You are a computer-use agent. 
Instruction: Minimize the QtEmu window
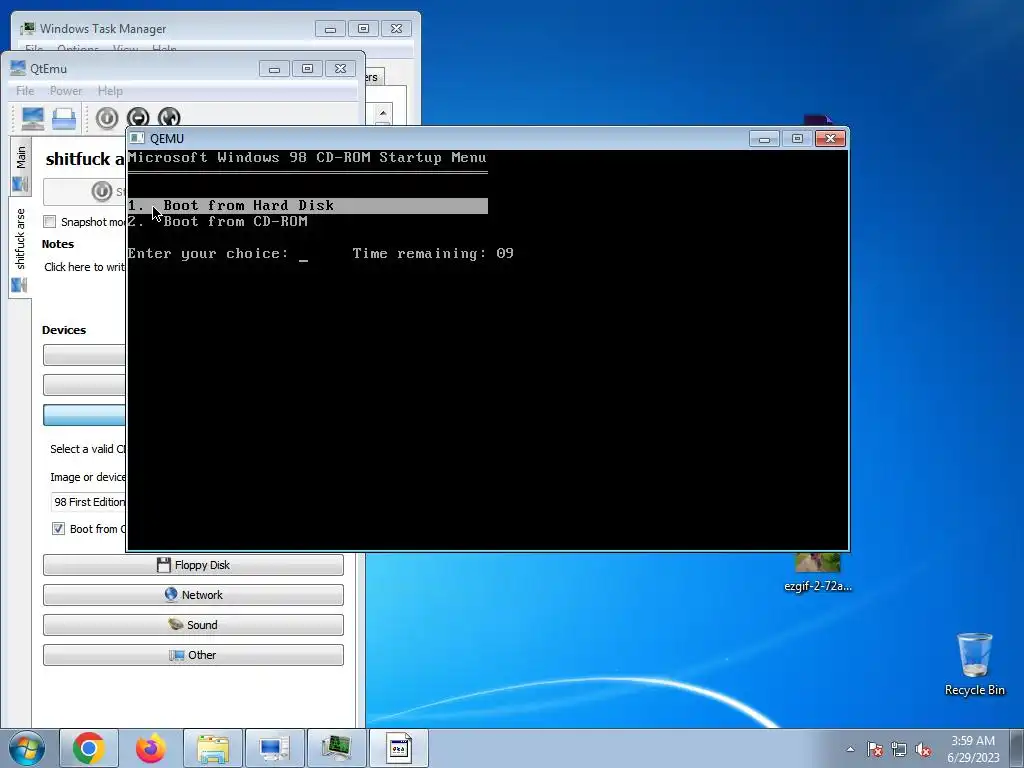pyautogui.click(x=274, y=69)
